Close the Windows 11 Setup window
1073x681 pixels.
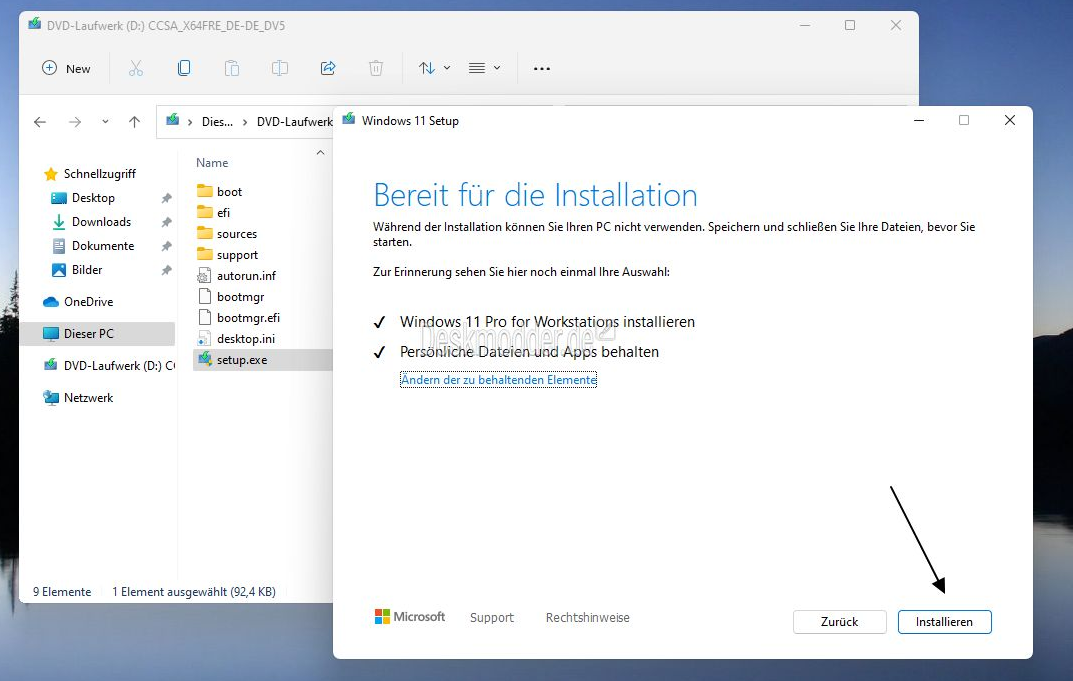pyautogui.click(x=1009, y=120)
